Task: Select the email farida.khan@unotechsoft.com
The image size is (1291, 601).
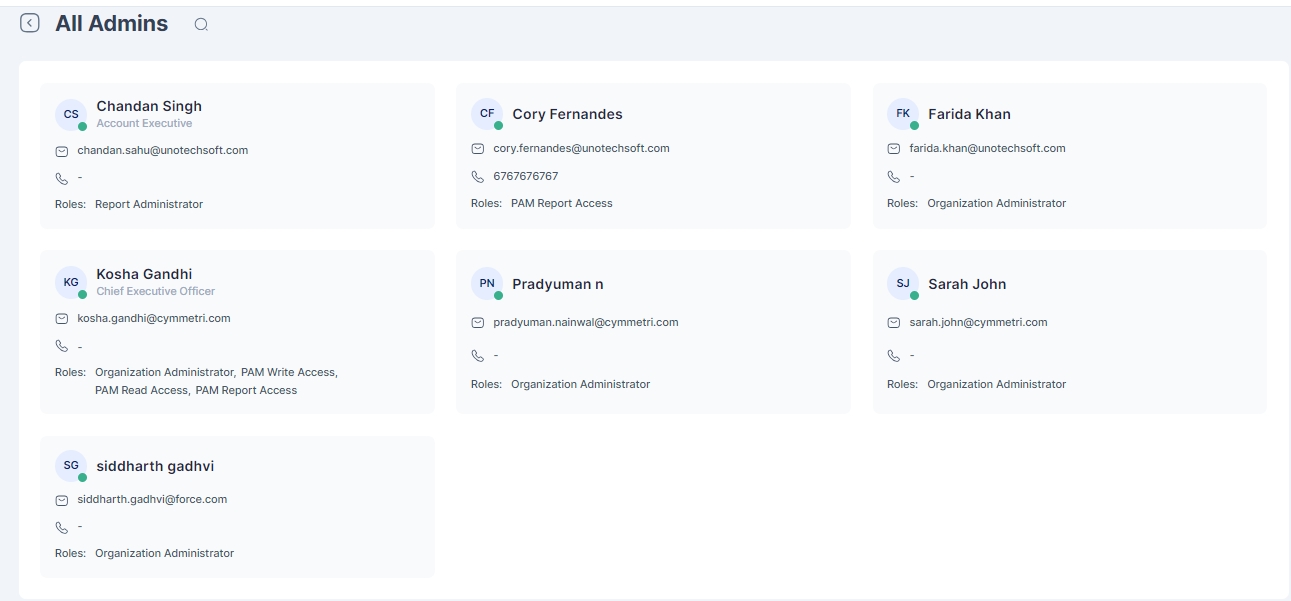Action: [987, 148]
